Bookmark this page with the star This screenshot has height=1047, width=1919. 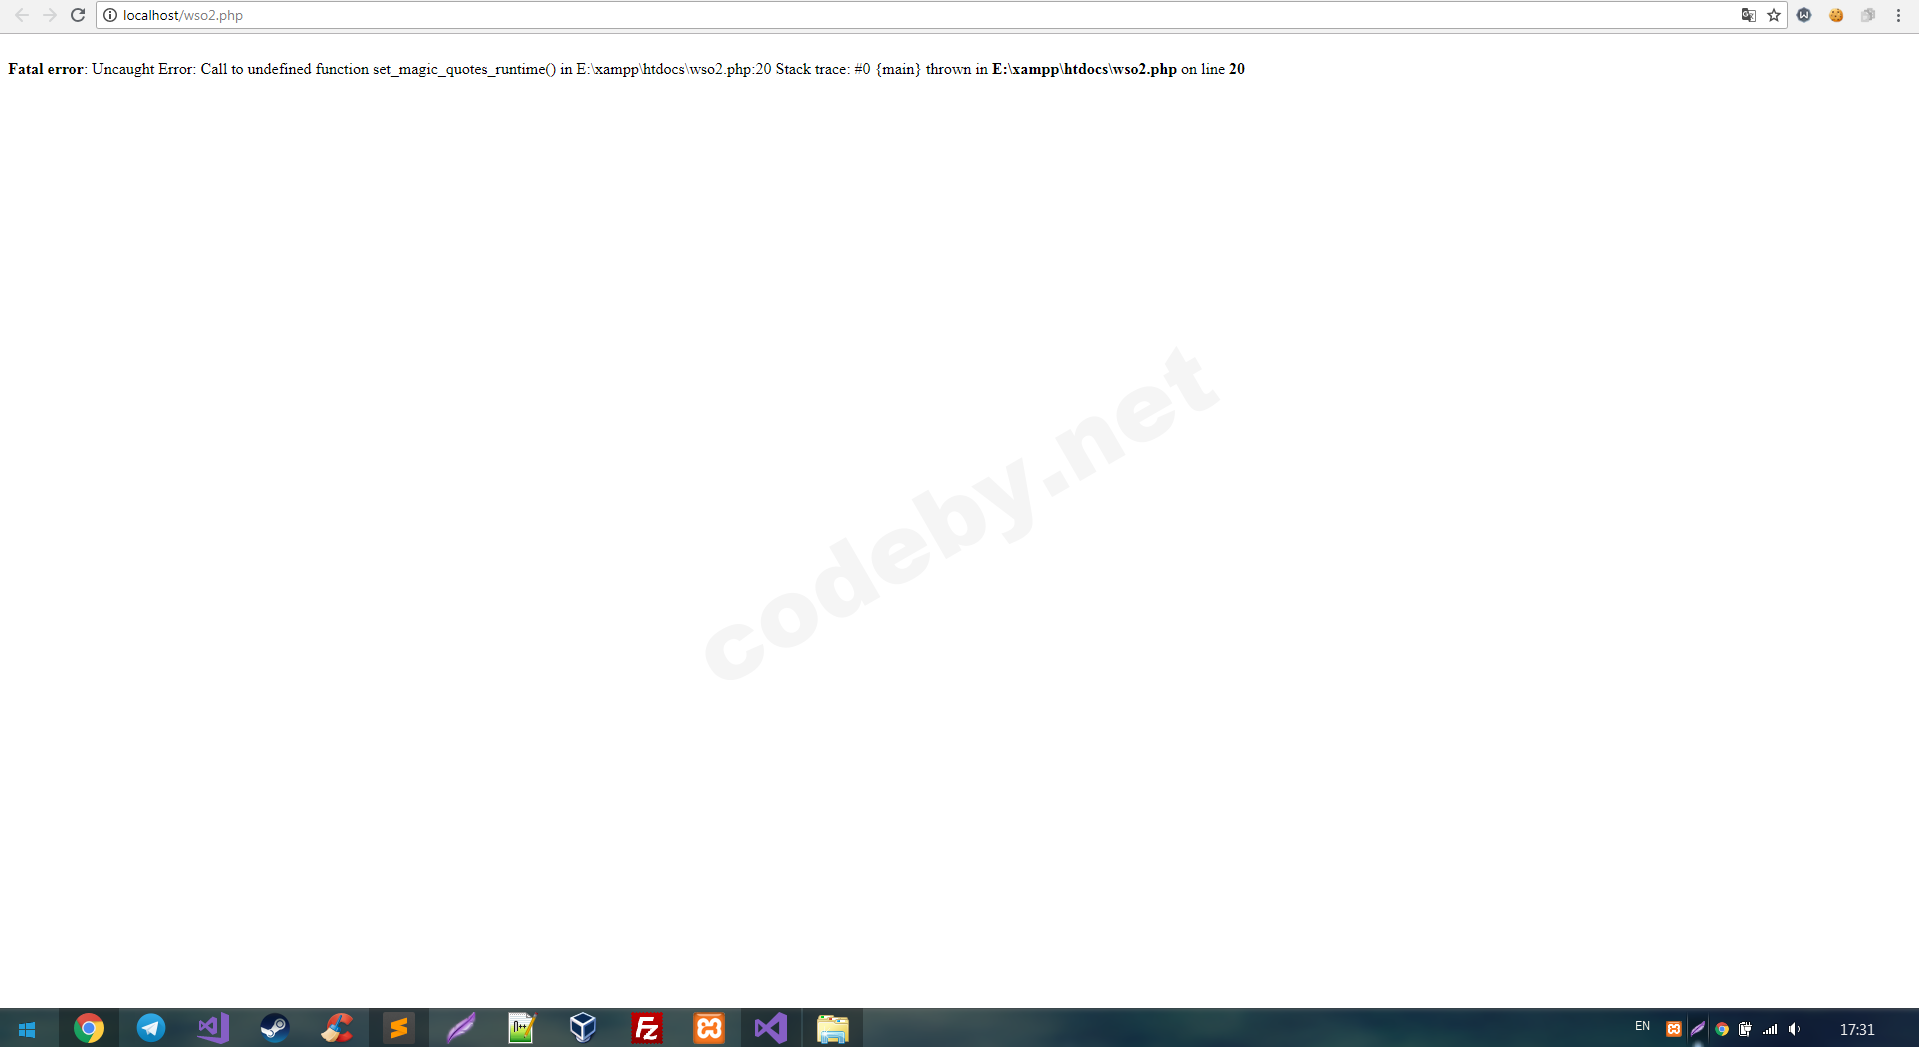coord(1774,15)
